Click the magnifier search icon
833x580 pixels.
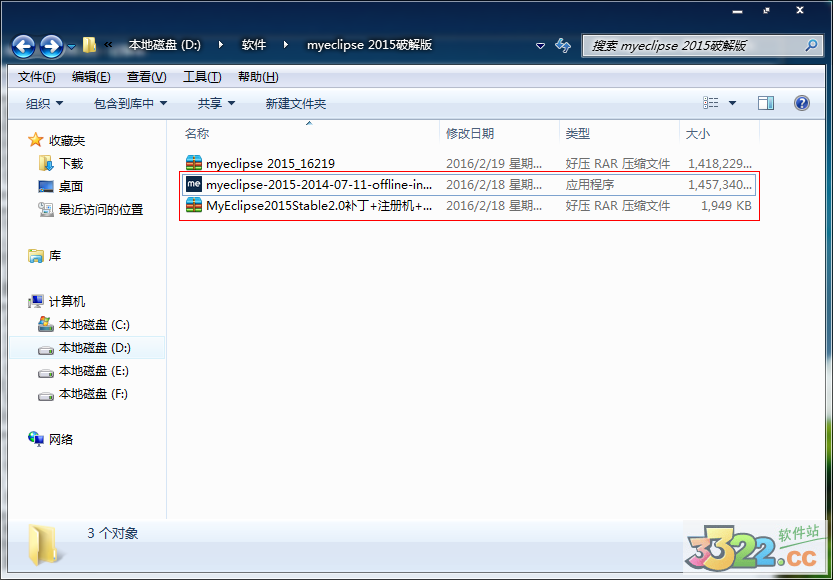811,45
